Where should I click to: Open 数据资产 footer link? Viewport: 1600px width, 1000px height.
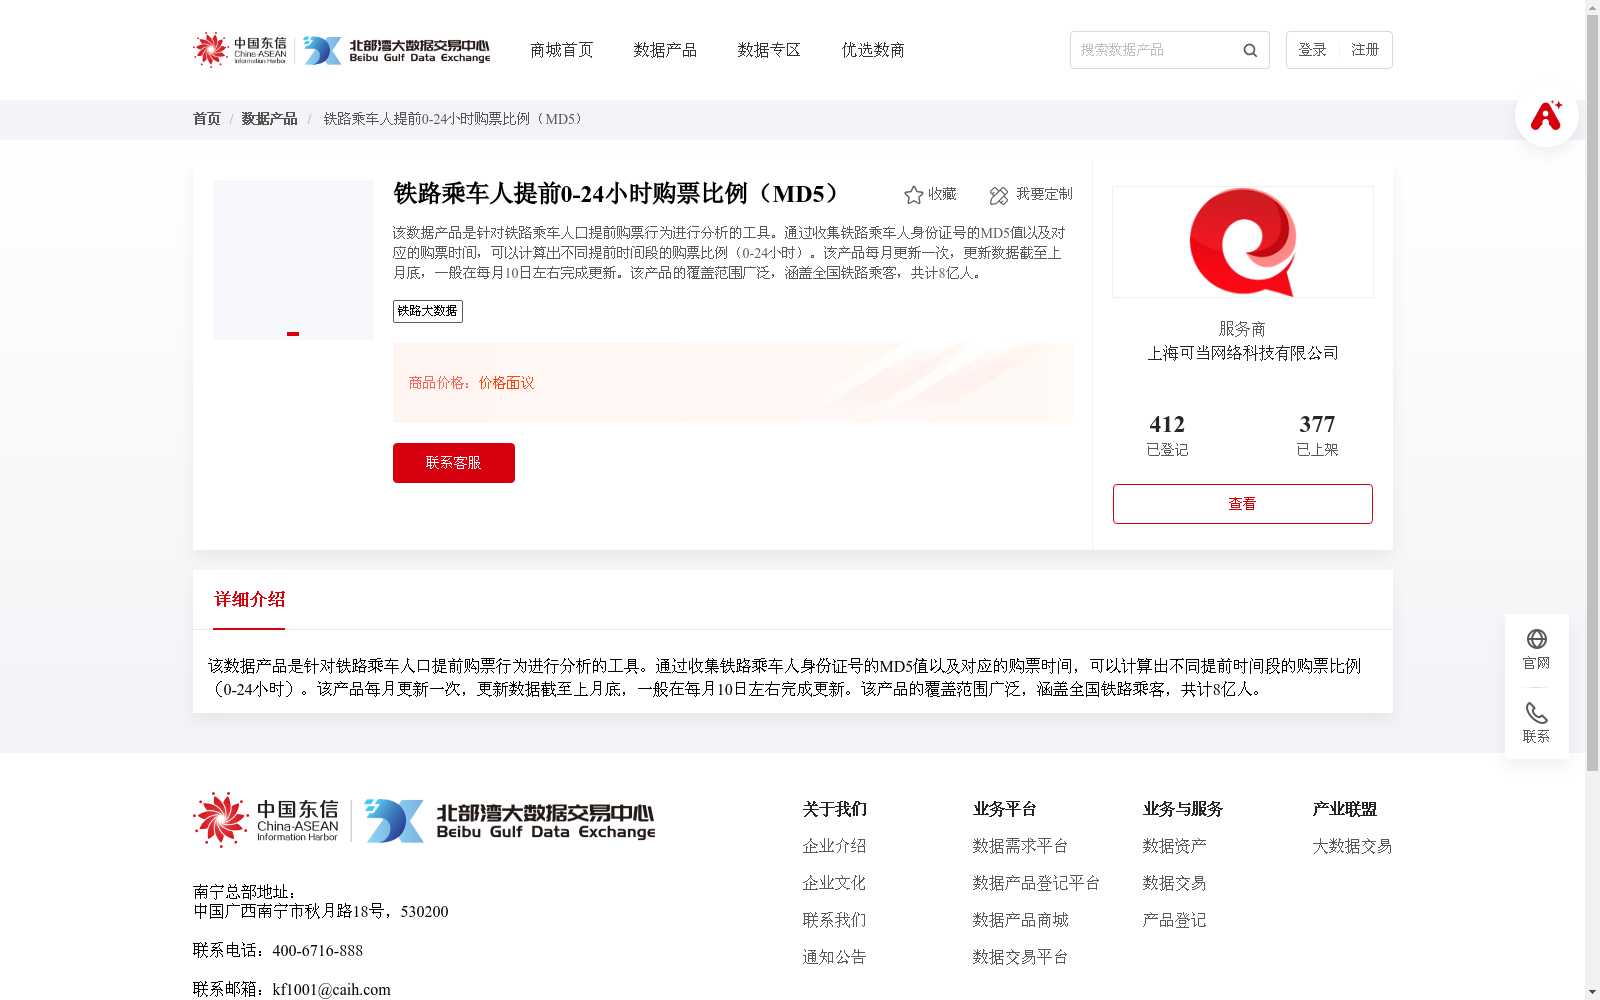pyautogui.click(x=1174, y=846)
